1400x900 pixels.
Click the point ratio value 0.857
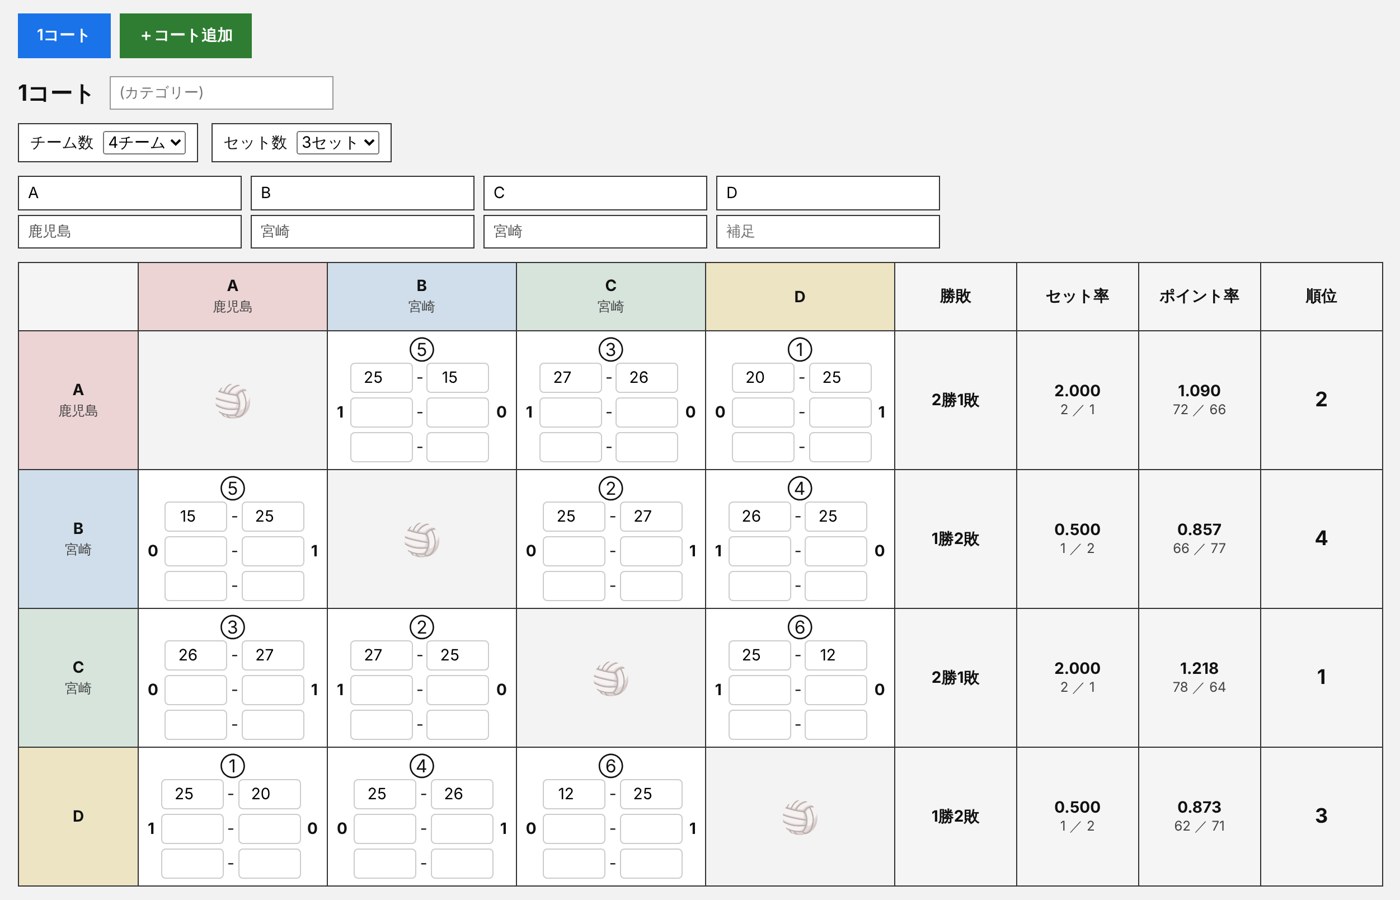[1199, 530]
